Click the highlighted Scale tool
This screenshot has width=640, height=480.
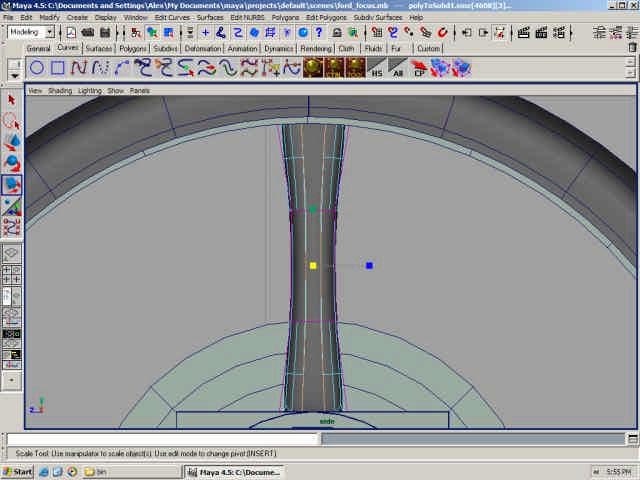12,185
